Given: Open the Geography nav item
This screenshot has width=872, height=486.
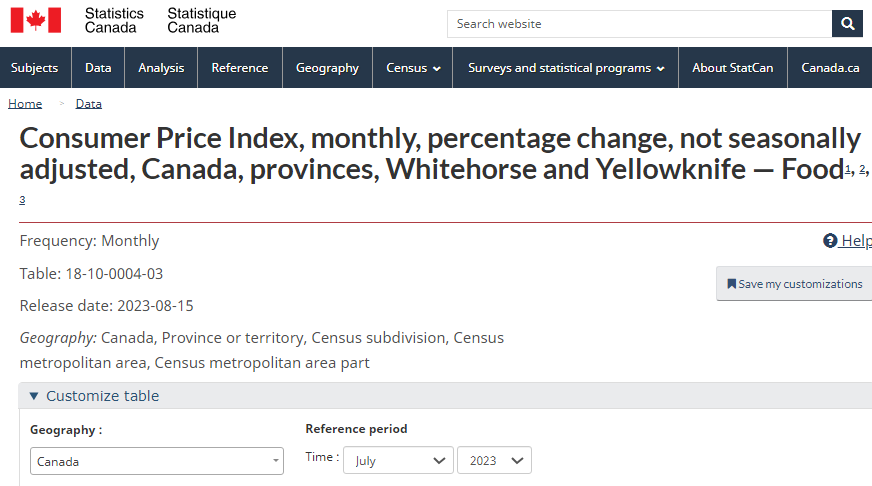Looking at the screenshot, I should point(328,68).
